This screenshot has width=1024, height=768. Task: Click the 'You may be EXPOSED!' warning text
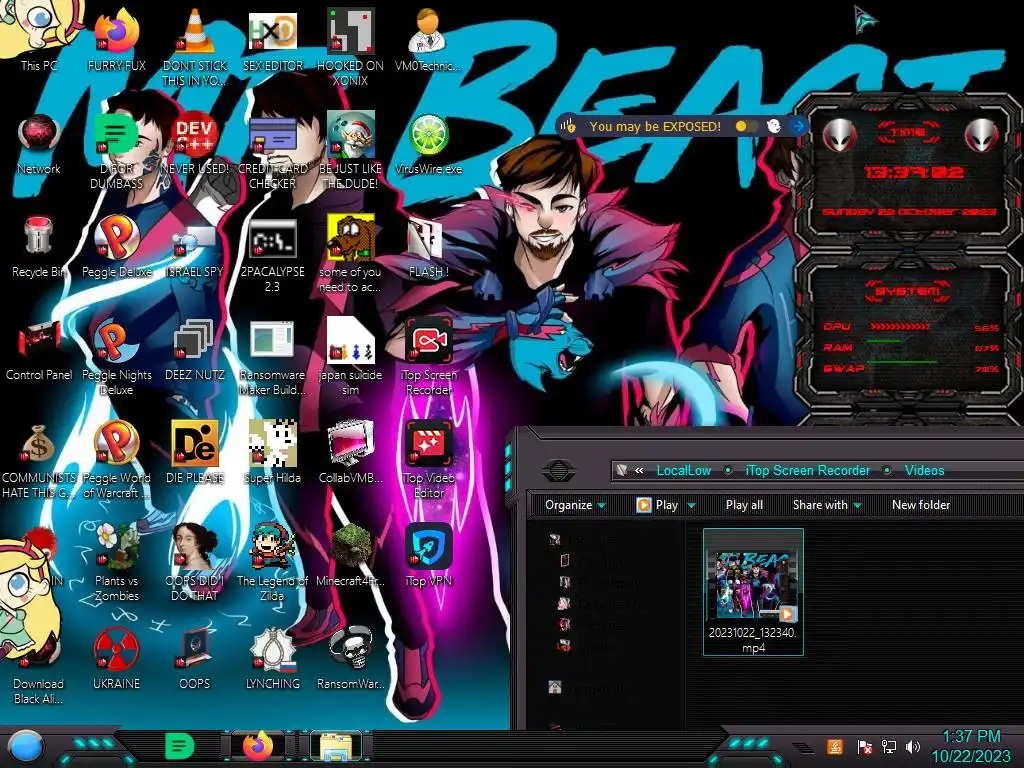(655, 126)
